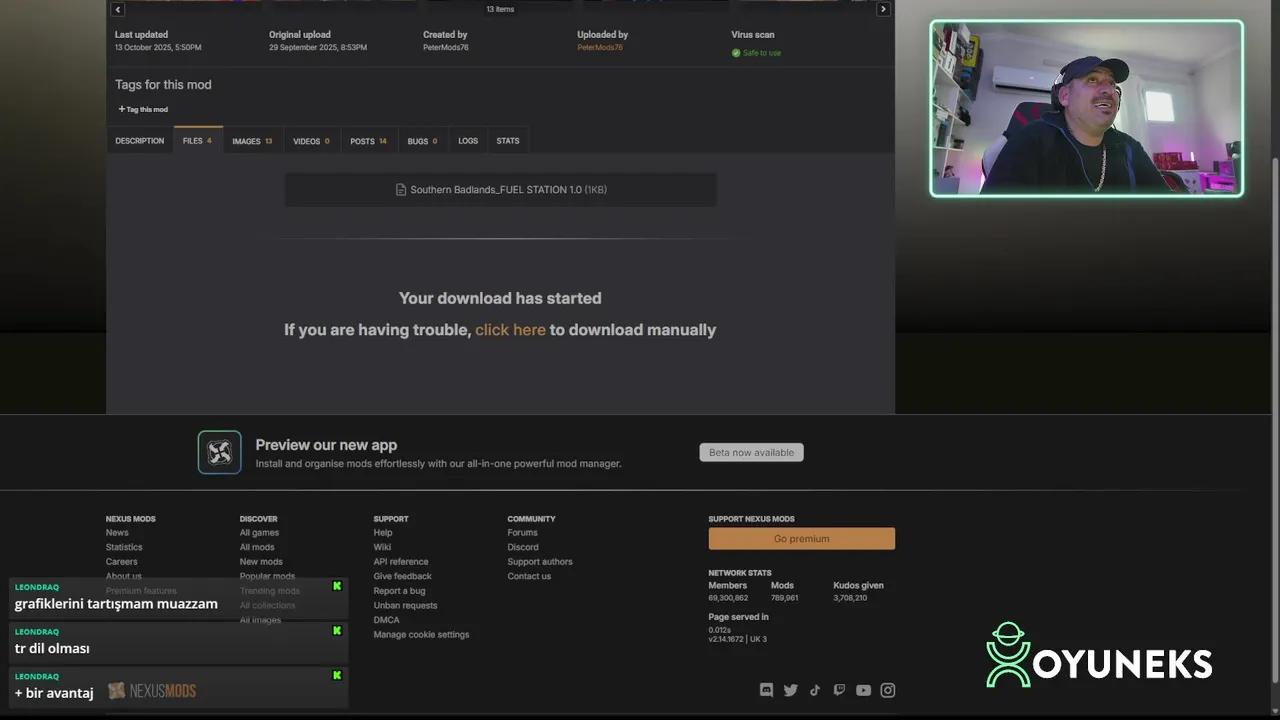1280x720 pixels.
Task: Open the Twitch footer icon
Action: (839, 690)
